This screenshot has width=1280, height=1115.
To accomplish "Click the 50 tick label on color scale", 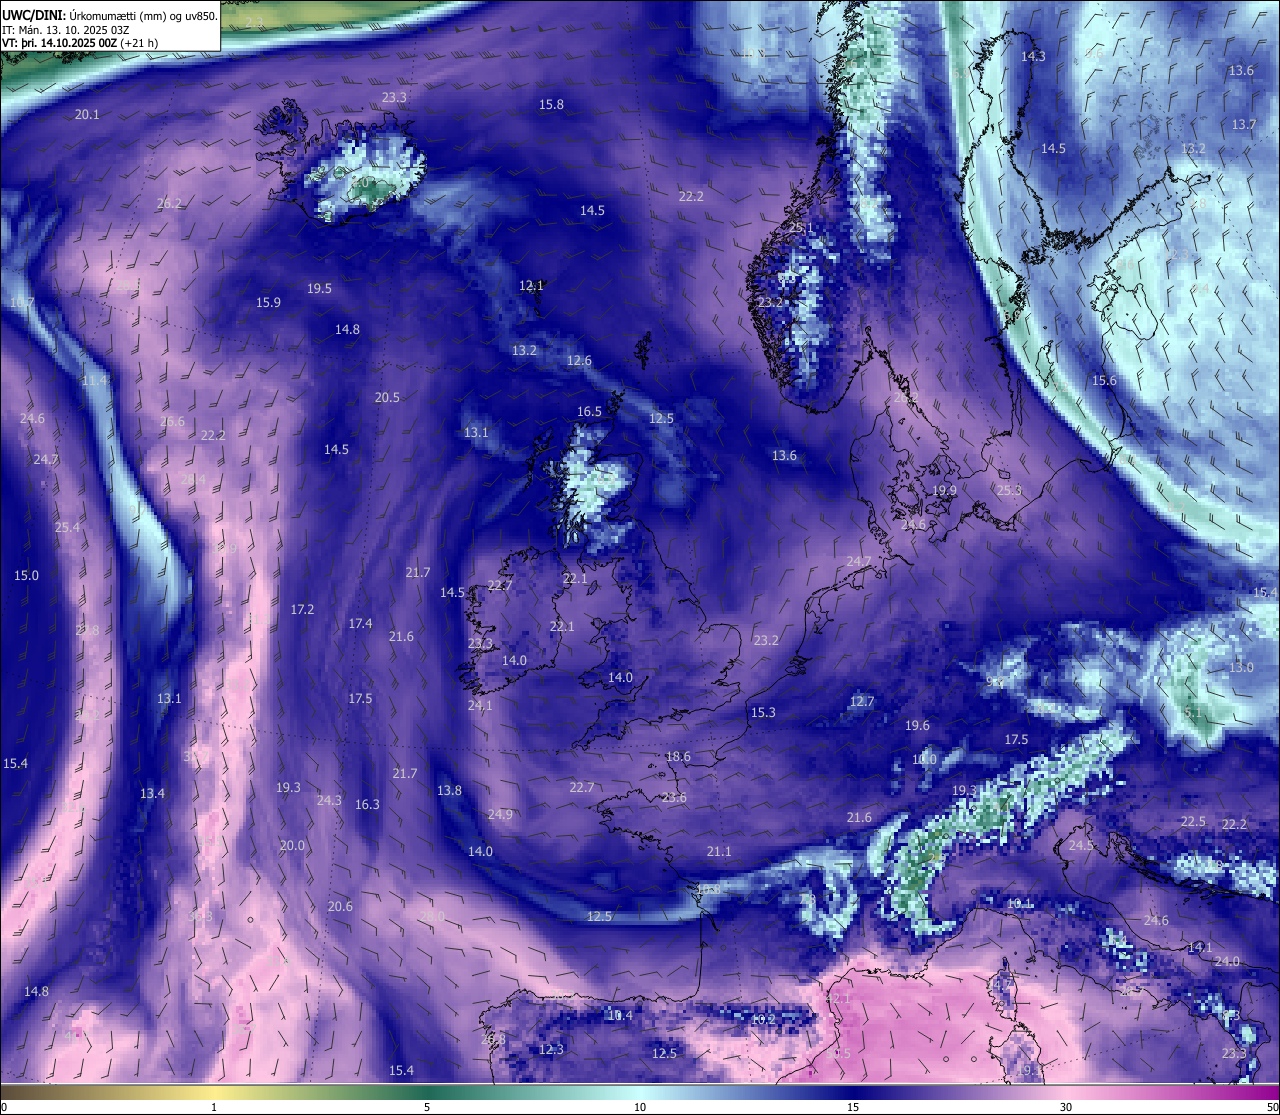I will pyautogui.click(x=1271, y=1107).
